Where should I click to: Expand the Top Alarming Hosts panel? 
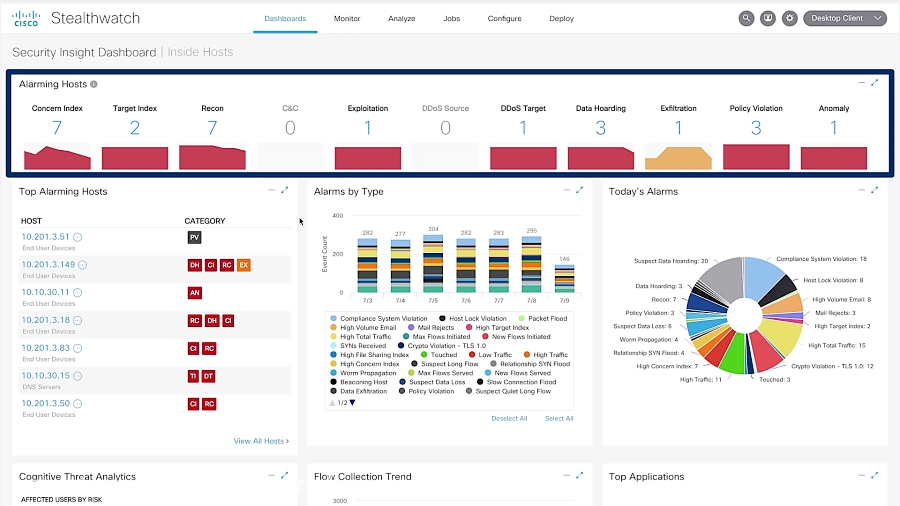tap(285, 190)
